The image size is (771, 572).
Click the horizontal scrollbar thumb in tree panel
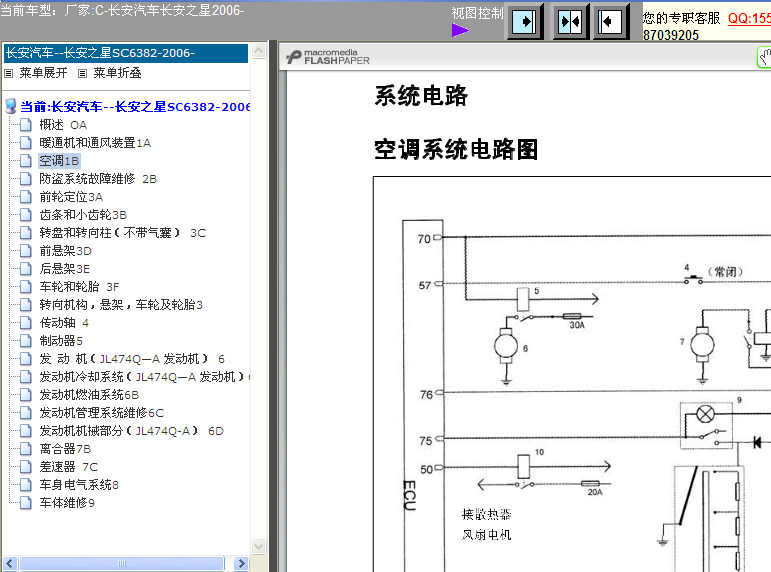[121, 563]
